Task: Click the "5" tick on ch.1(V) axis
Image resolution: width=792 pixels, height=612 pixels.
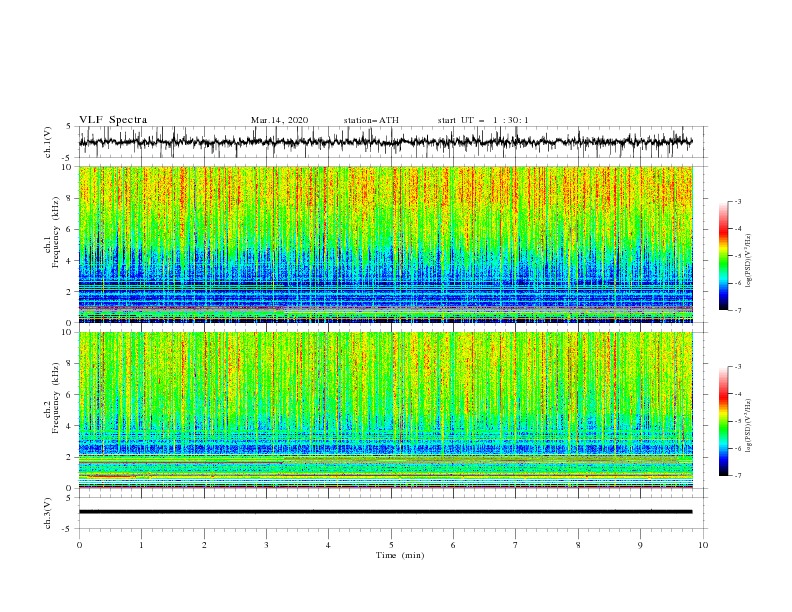Action: point(70,127)
